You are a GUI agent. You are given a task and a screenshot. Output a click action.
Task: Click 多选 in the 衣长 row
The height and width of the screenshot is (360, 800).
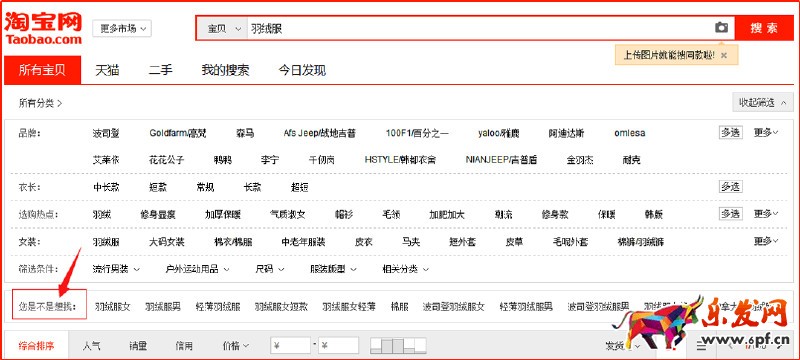pyautogui.click(x=731, y=187)
